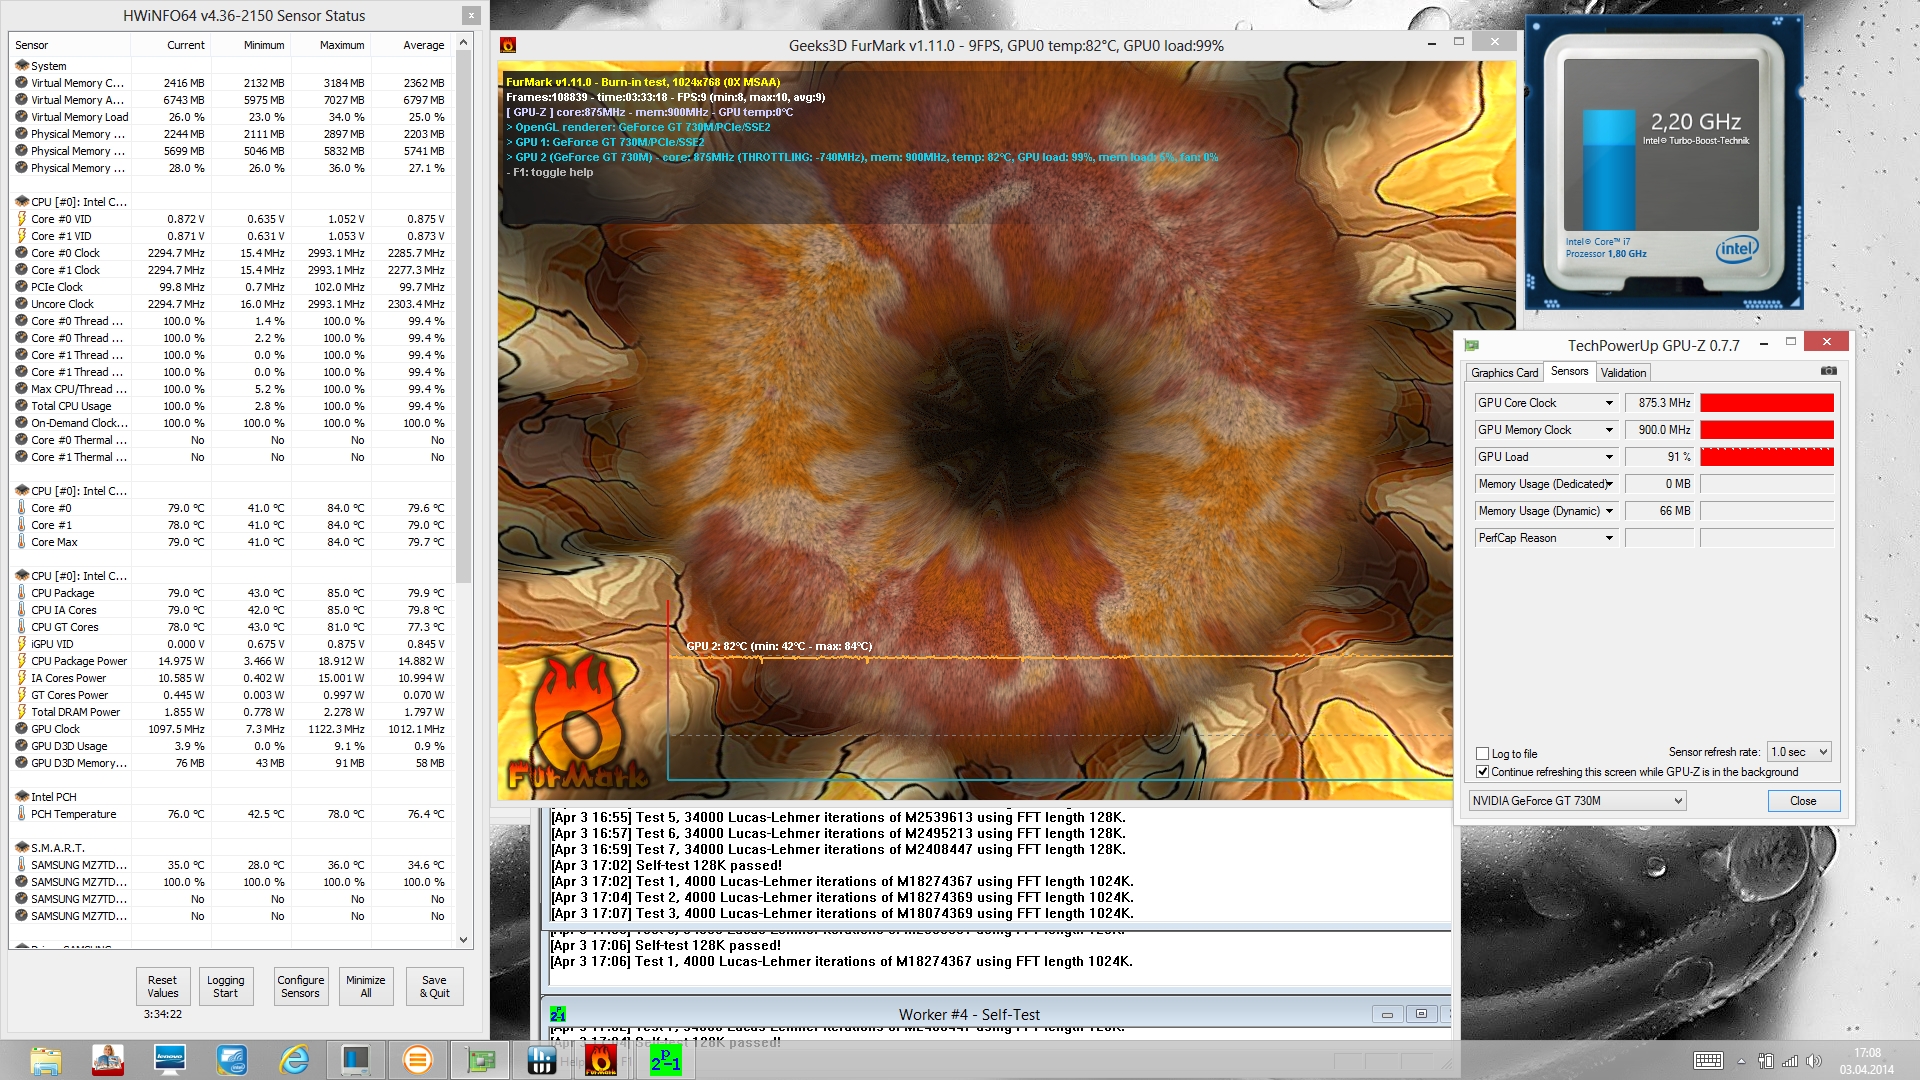Click the HWiNFO taskbar icon

click(541, 1059)
